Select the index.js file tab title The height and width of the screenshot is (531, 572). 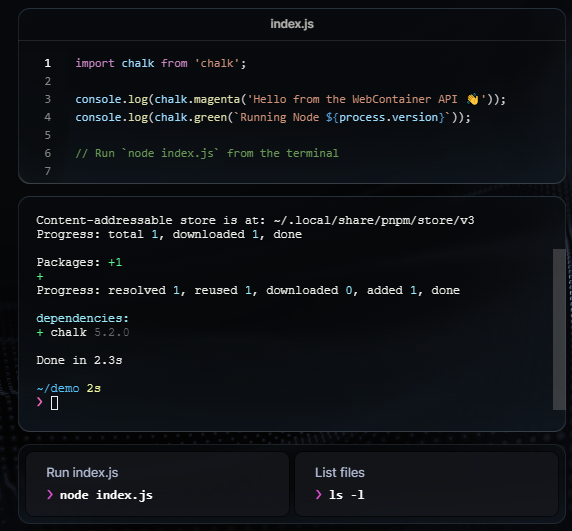pyautogui.click(x=292, y=24)
